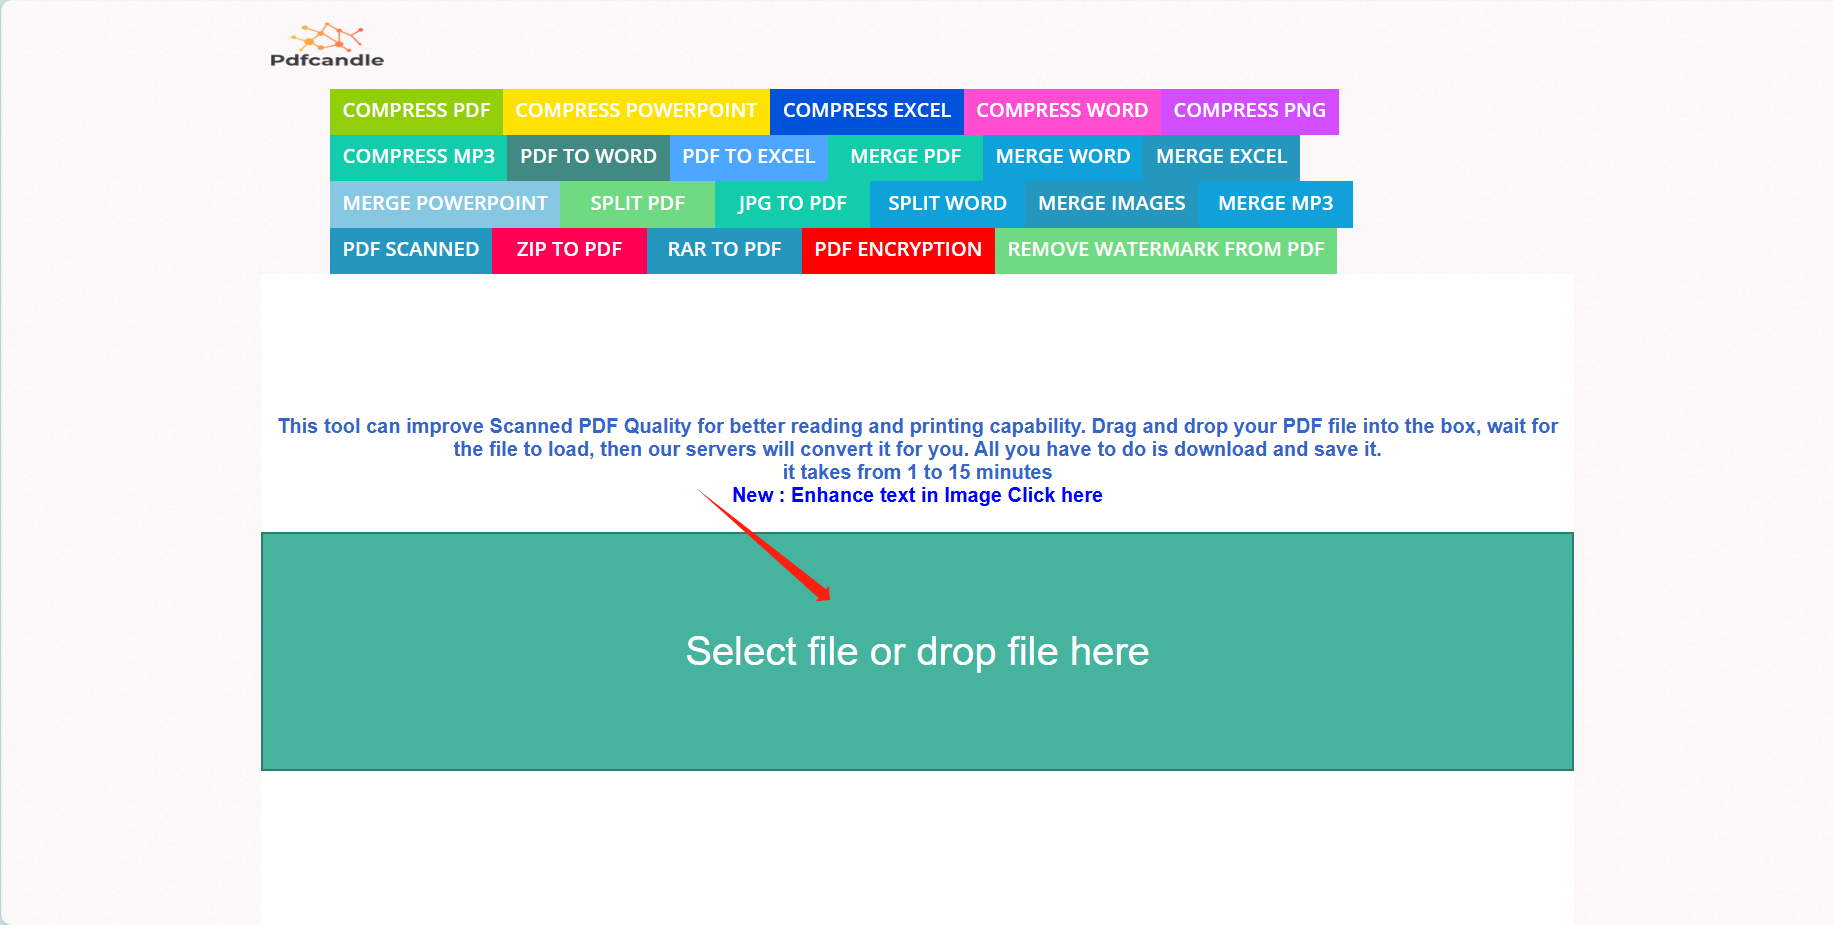Open the SPLIT WORD tool
Viewport: 1834px width, 925px height.
pyautogui.click(x=947, y=203)
